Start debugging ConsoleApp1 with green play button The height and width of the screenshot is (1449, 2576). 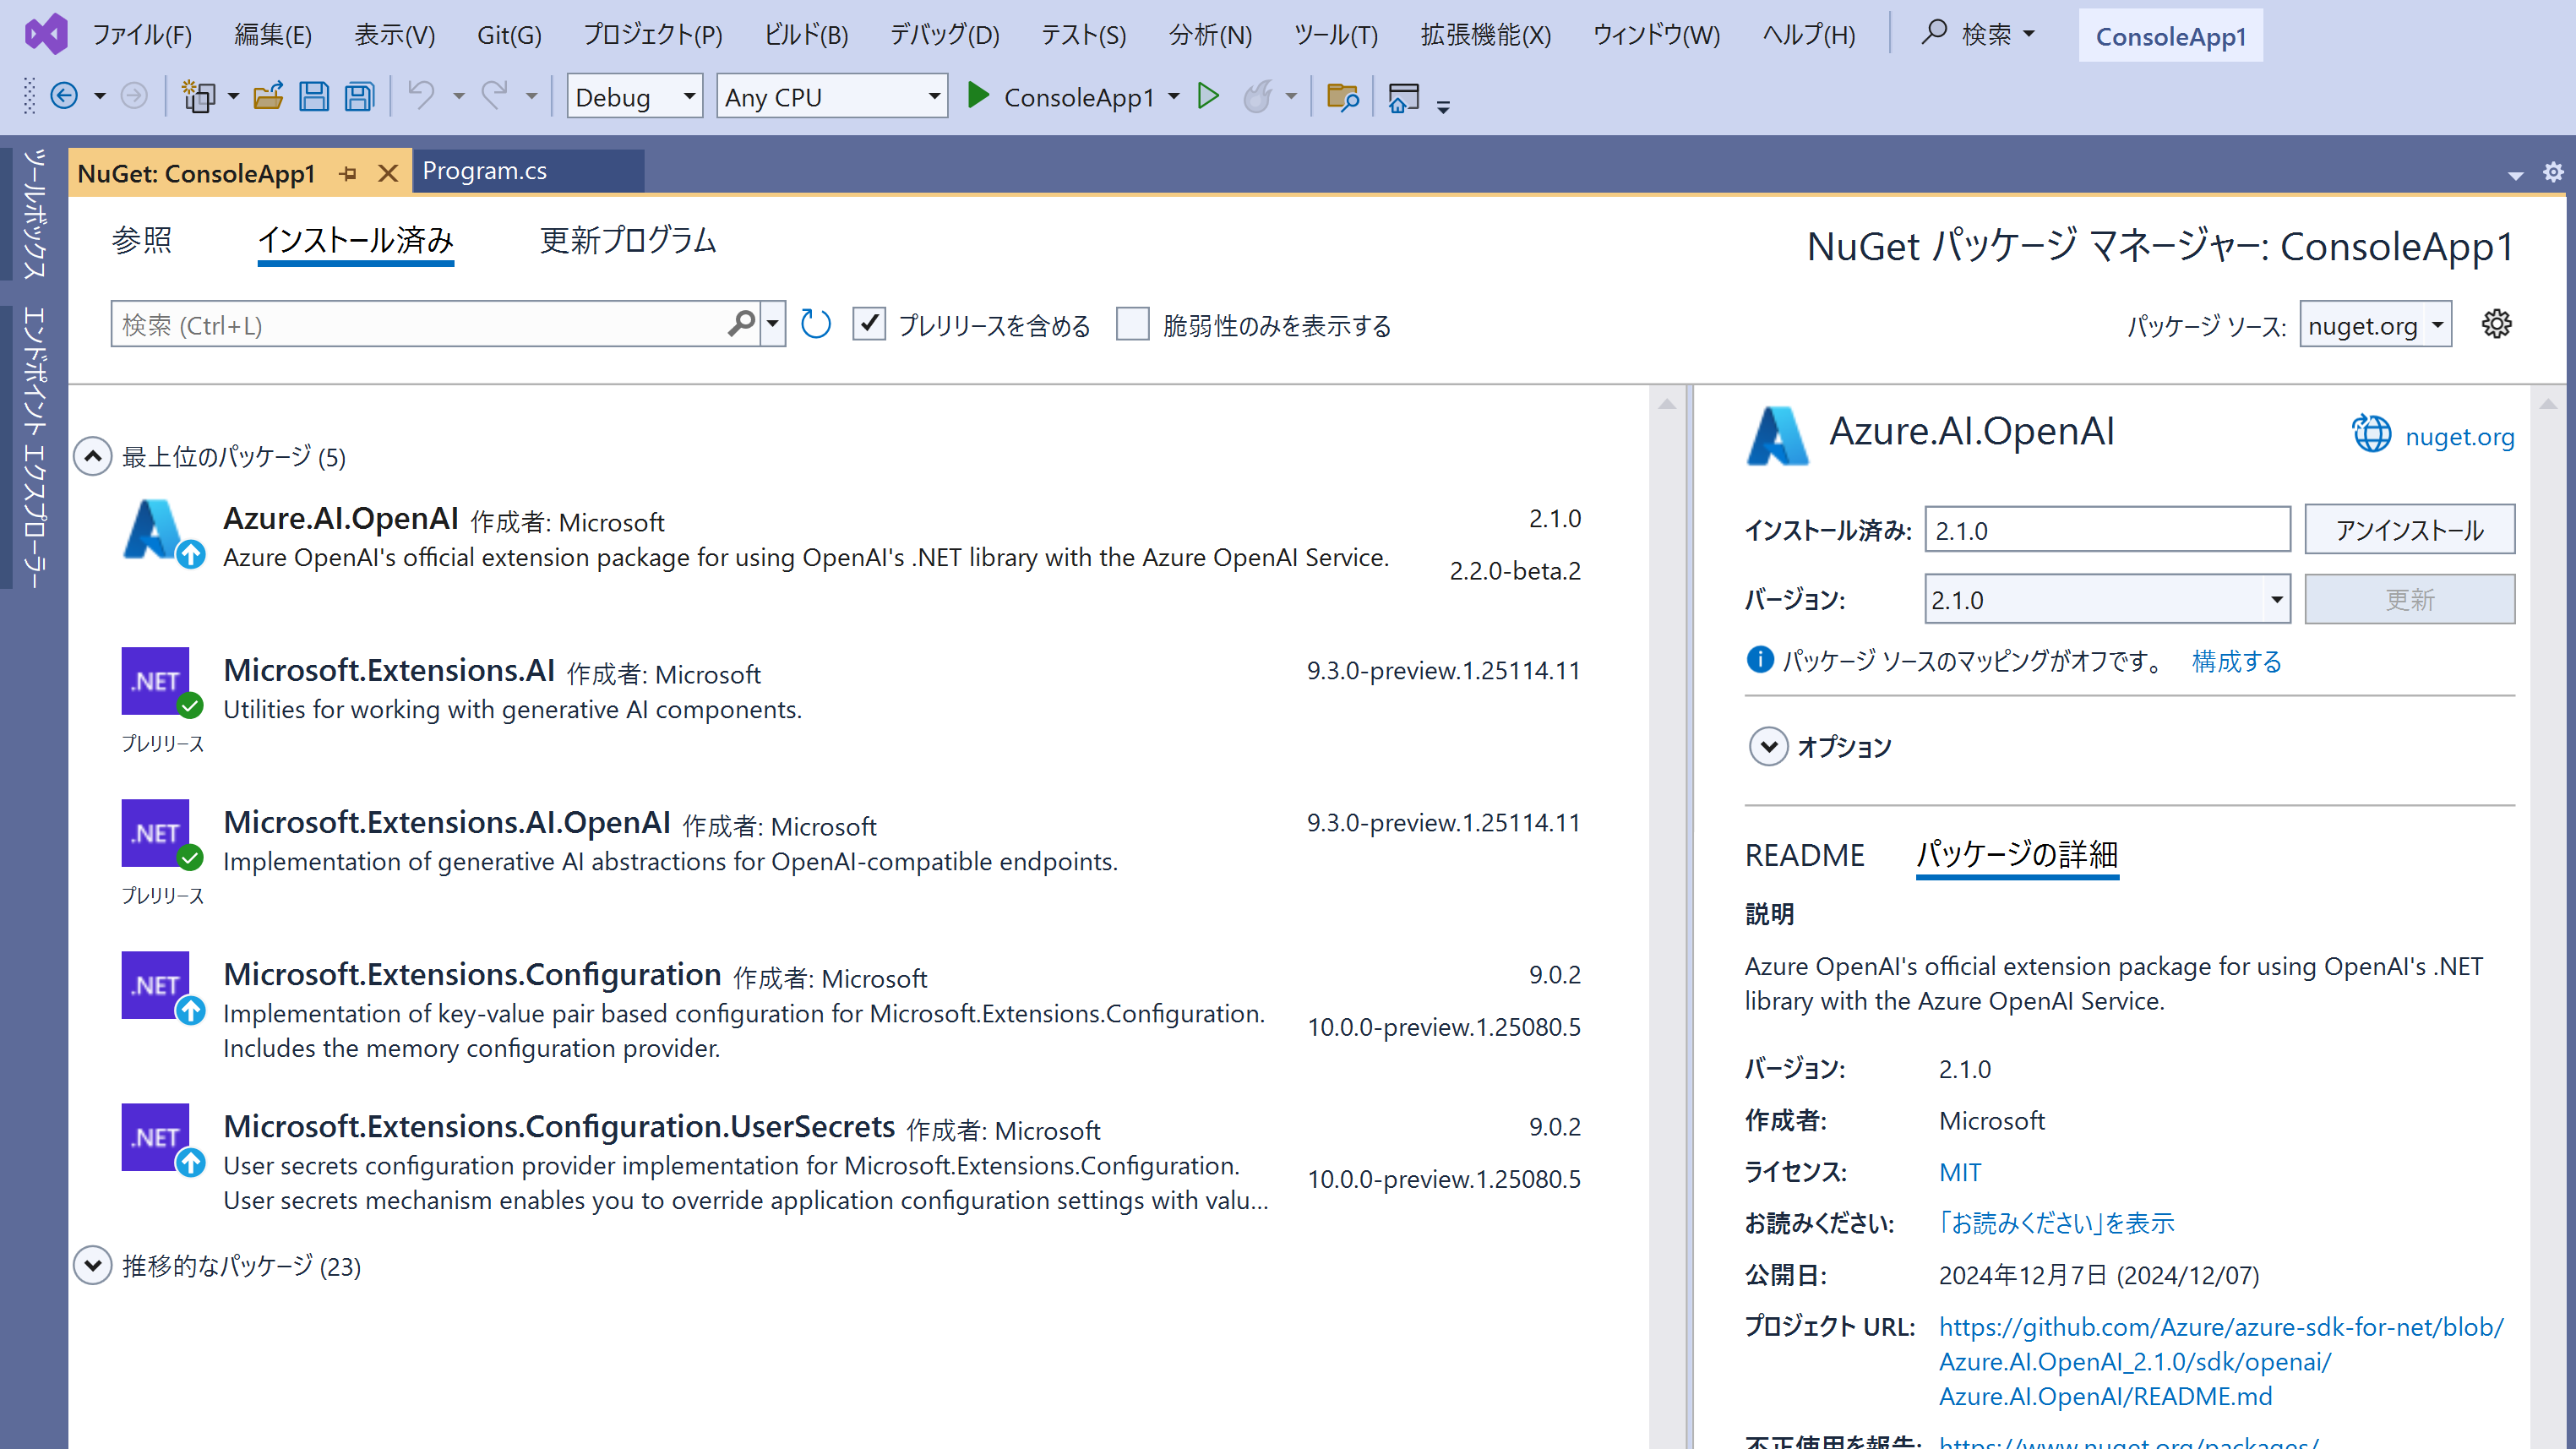coord(978,96)
